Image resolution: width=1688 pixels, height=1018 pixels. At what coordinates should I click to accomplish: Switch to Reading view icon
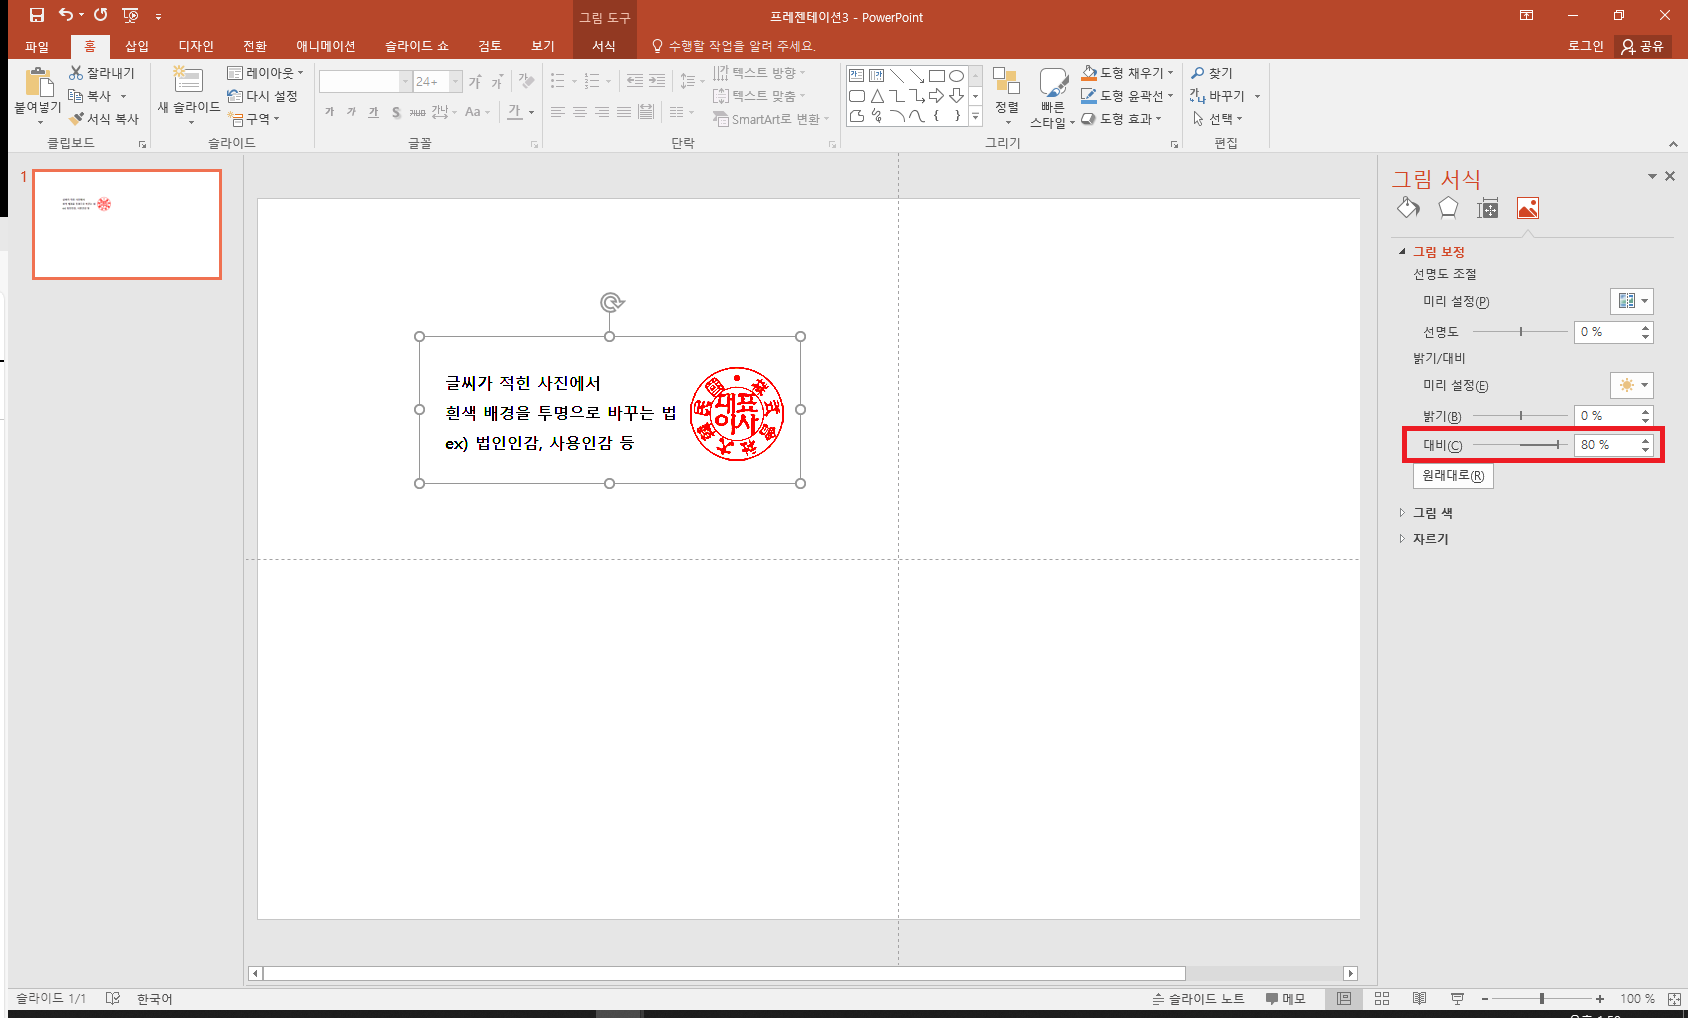tap(1419, 998)
